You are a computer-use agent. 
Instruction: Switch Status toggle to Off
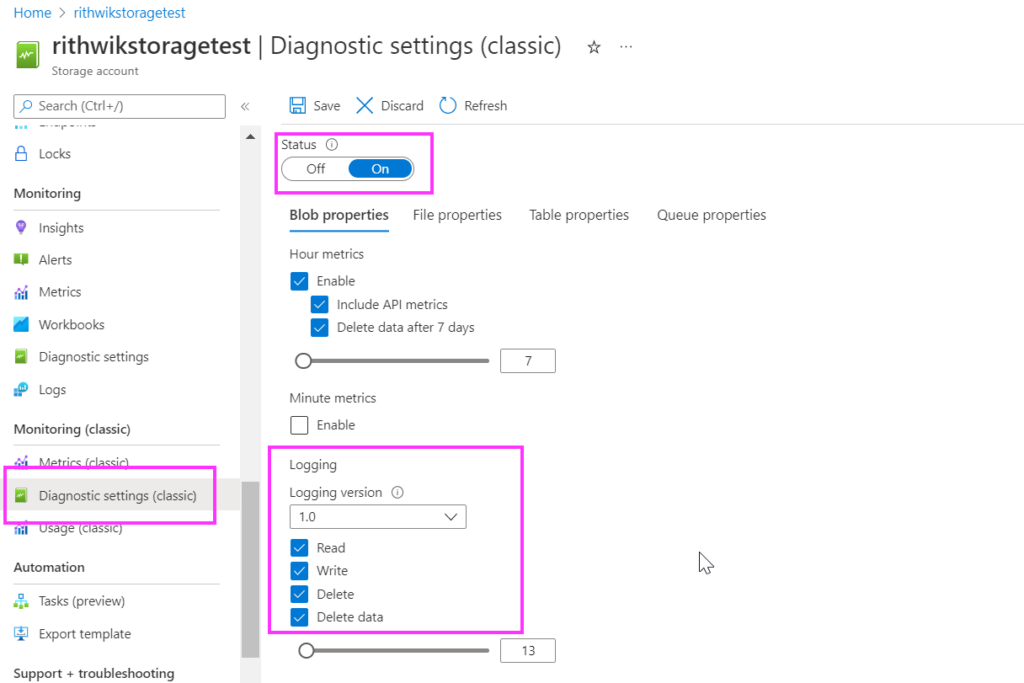[315, 169]
